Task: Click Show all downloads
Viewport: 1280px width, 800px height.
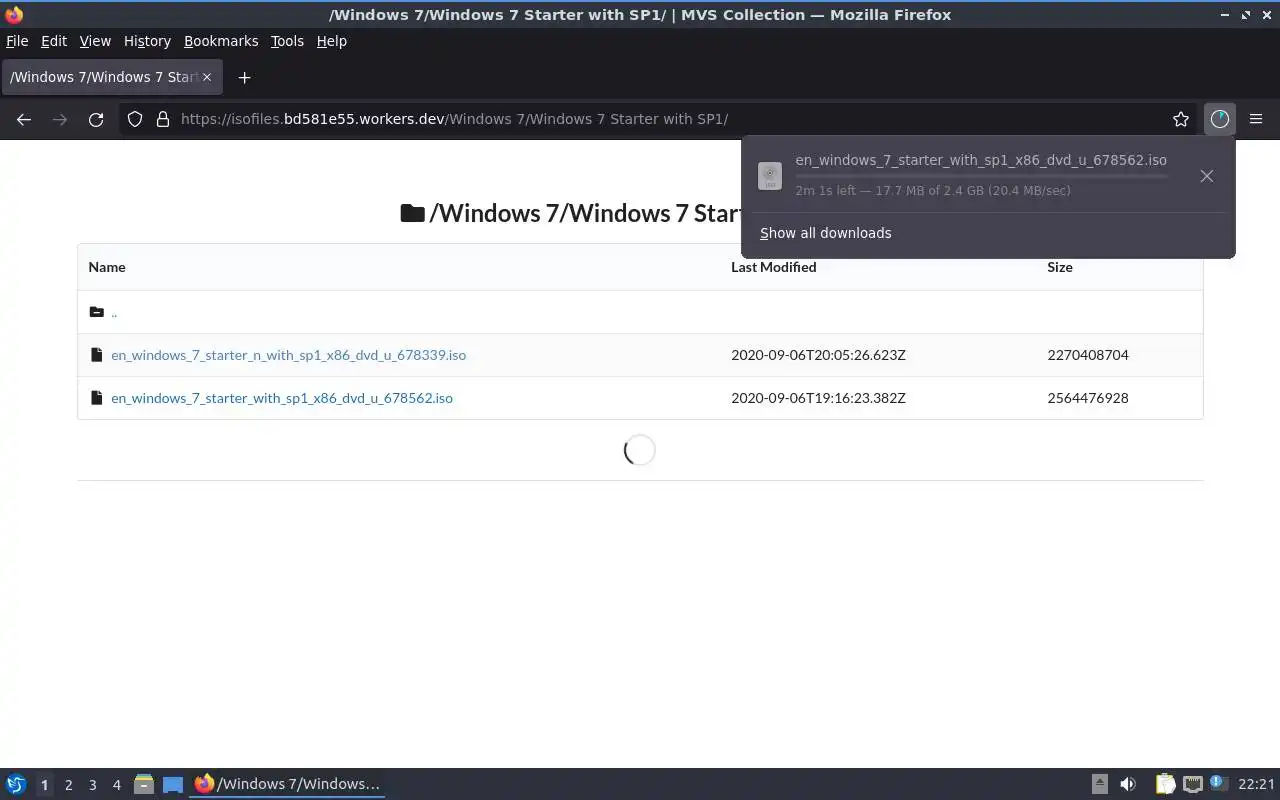Action: (x=825, y=233)
